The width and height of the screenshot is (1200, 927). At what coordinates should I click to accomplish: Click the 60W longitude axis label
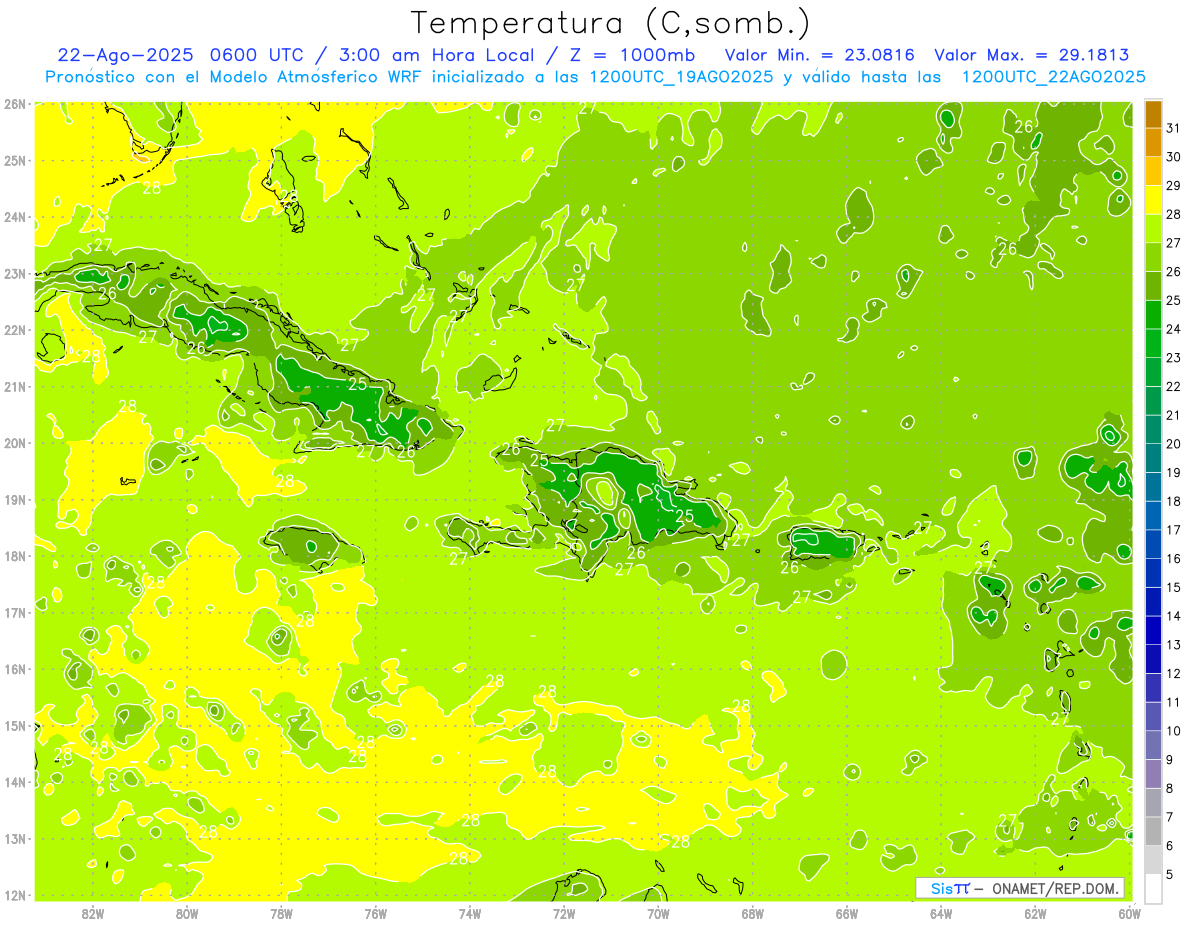tap(1129, 913)
